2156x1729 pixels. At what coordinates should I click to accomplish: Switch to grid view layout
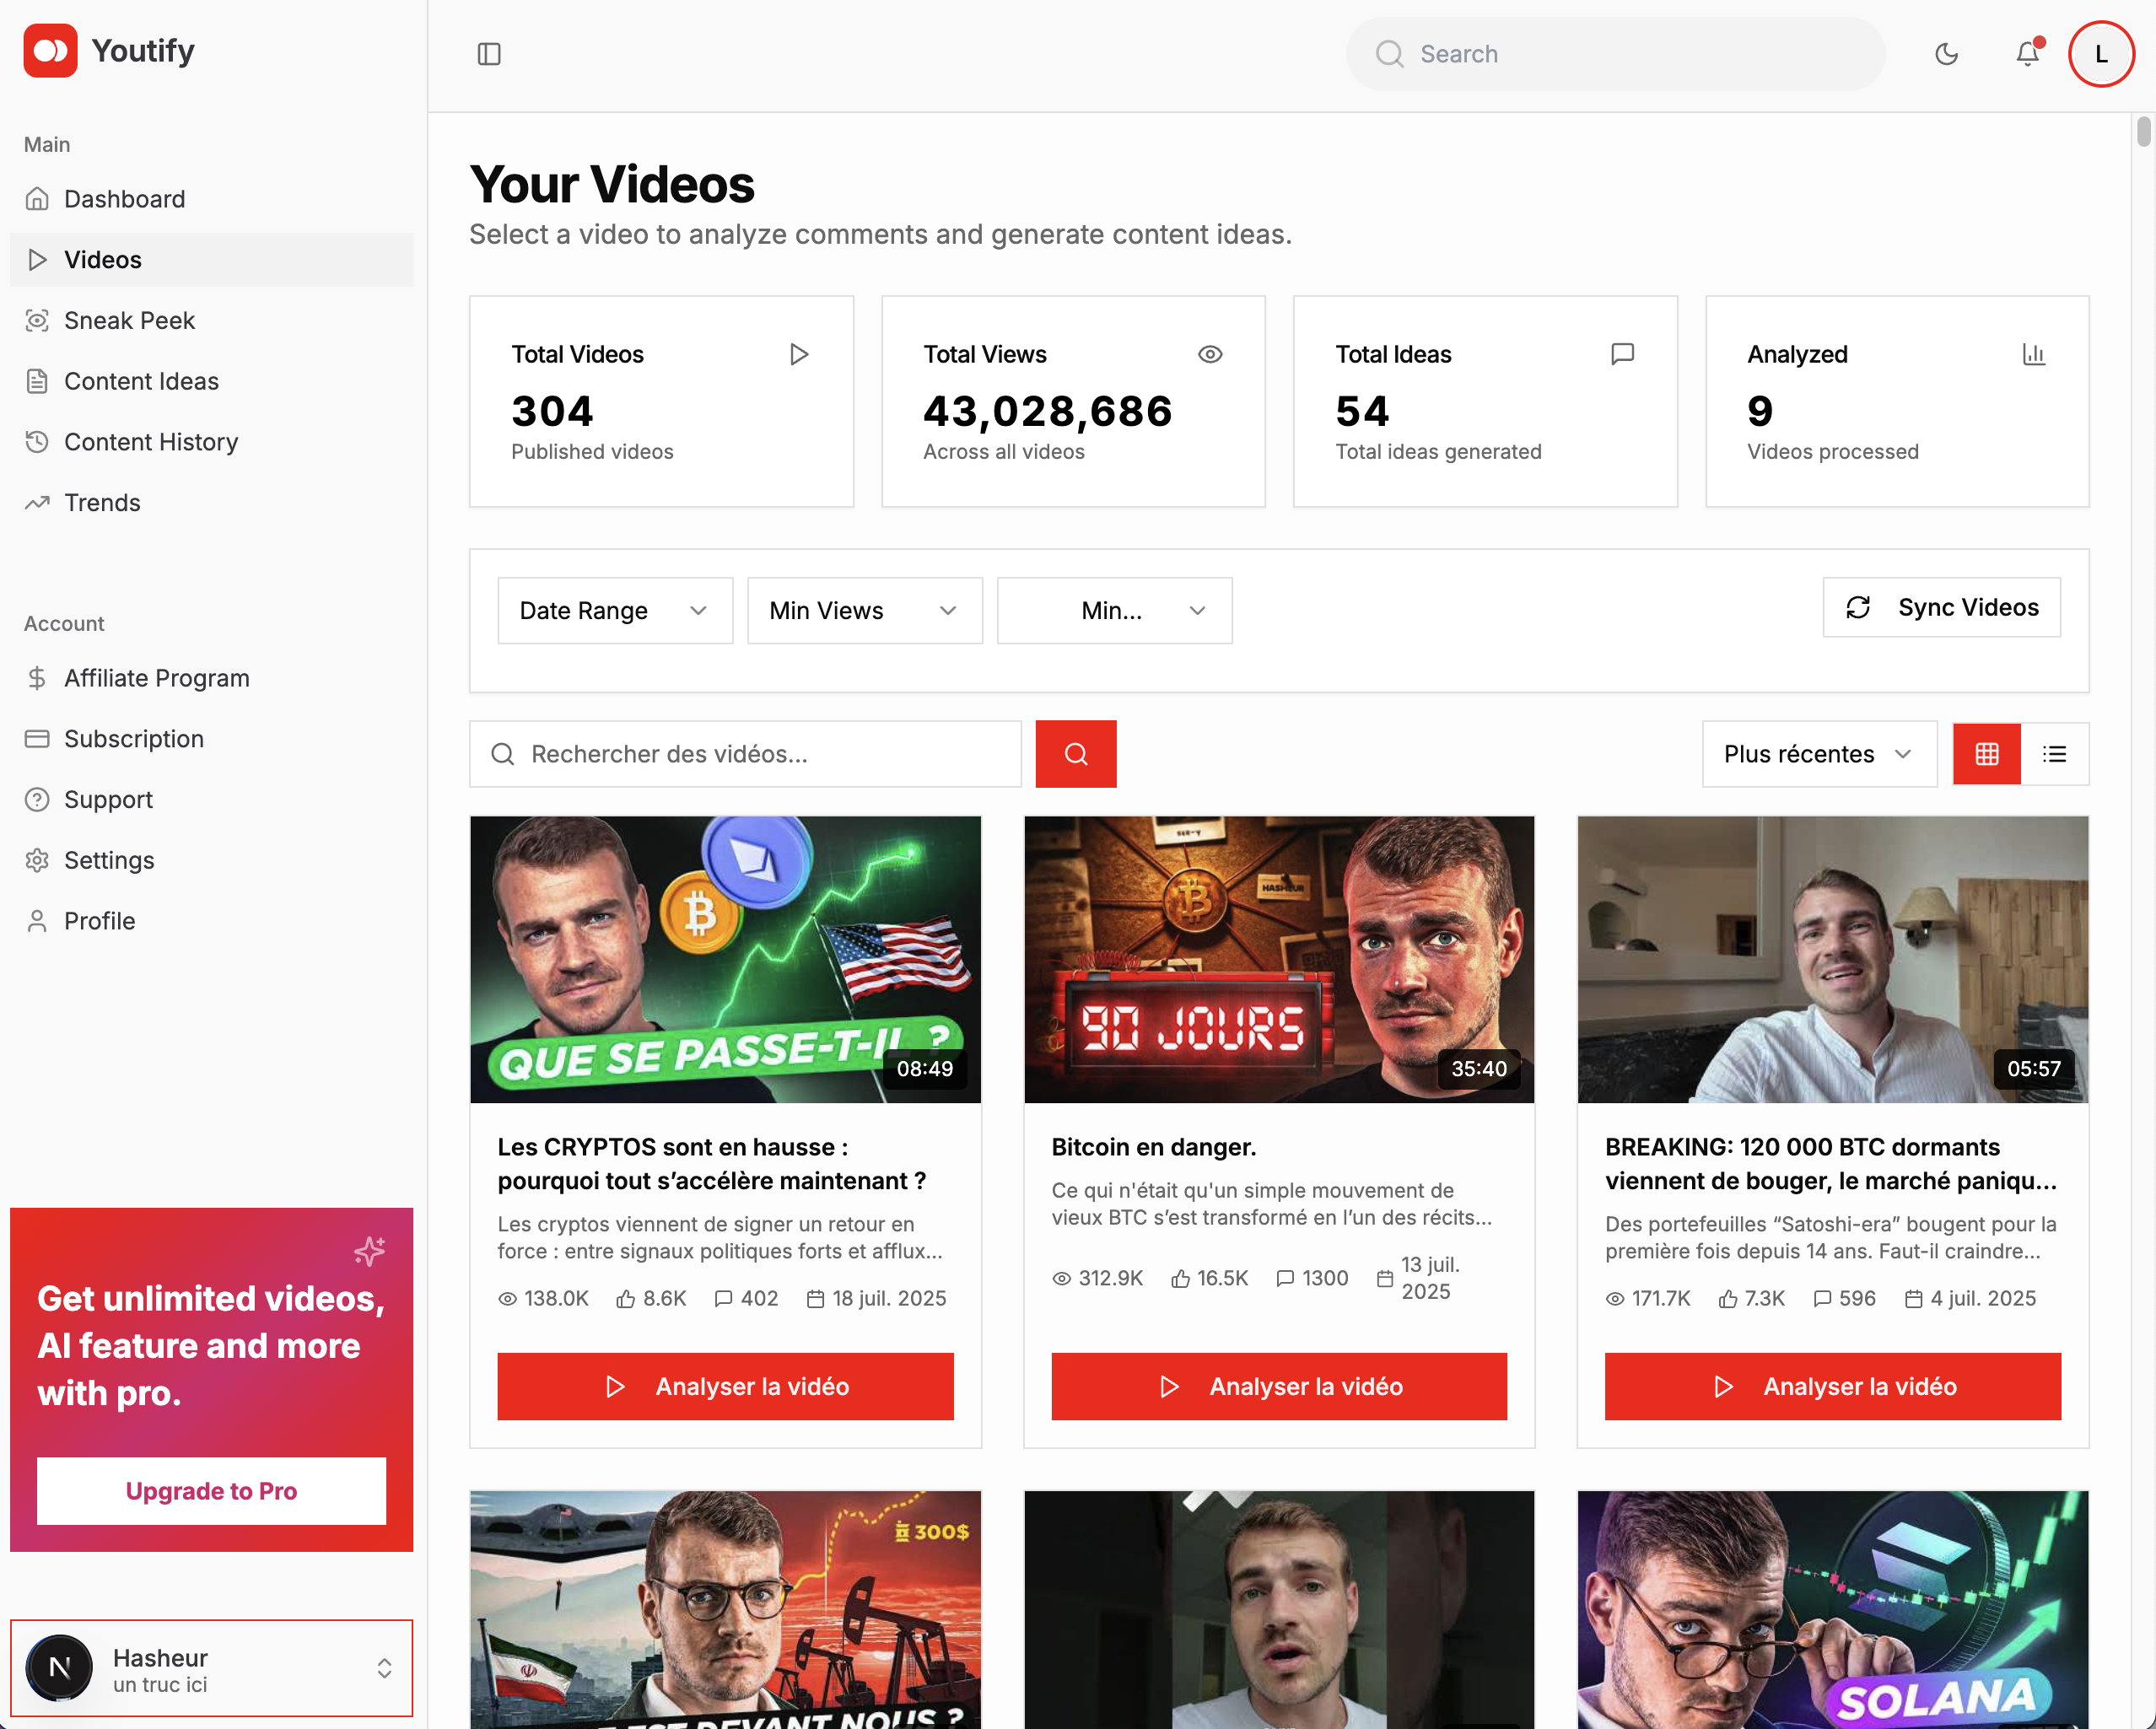[x=1986, y=754]
